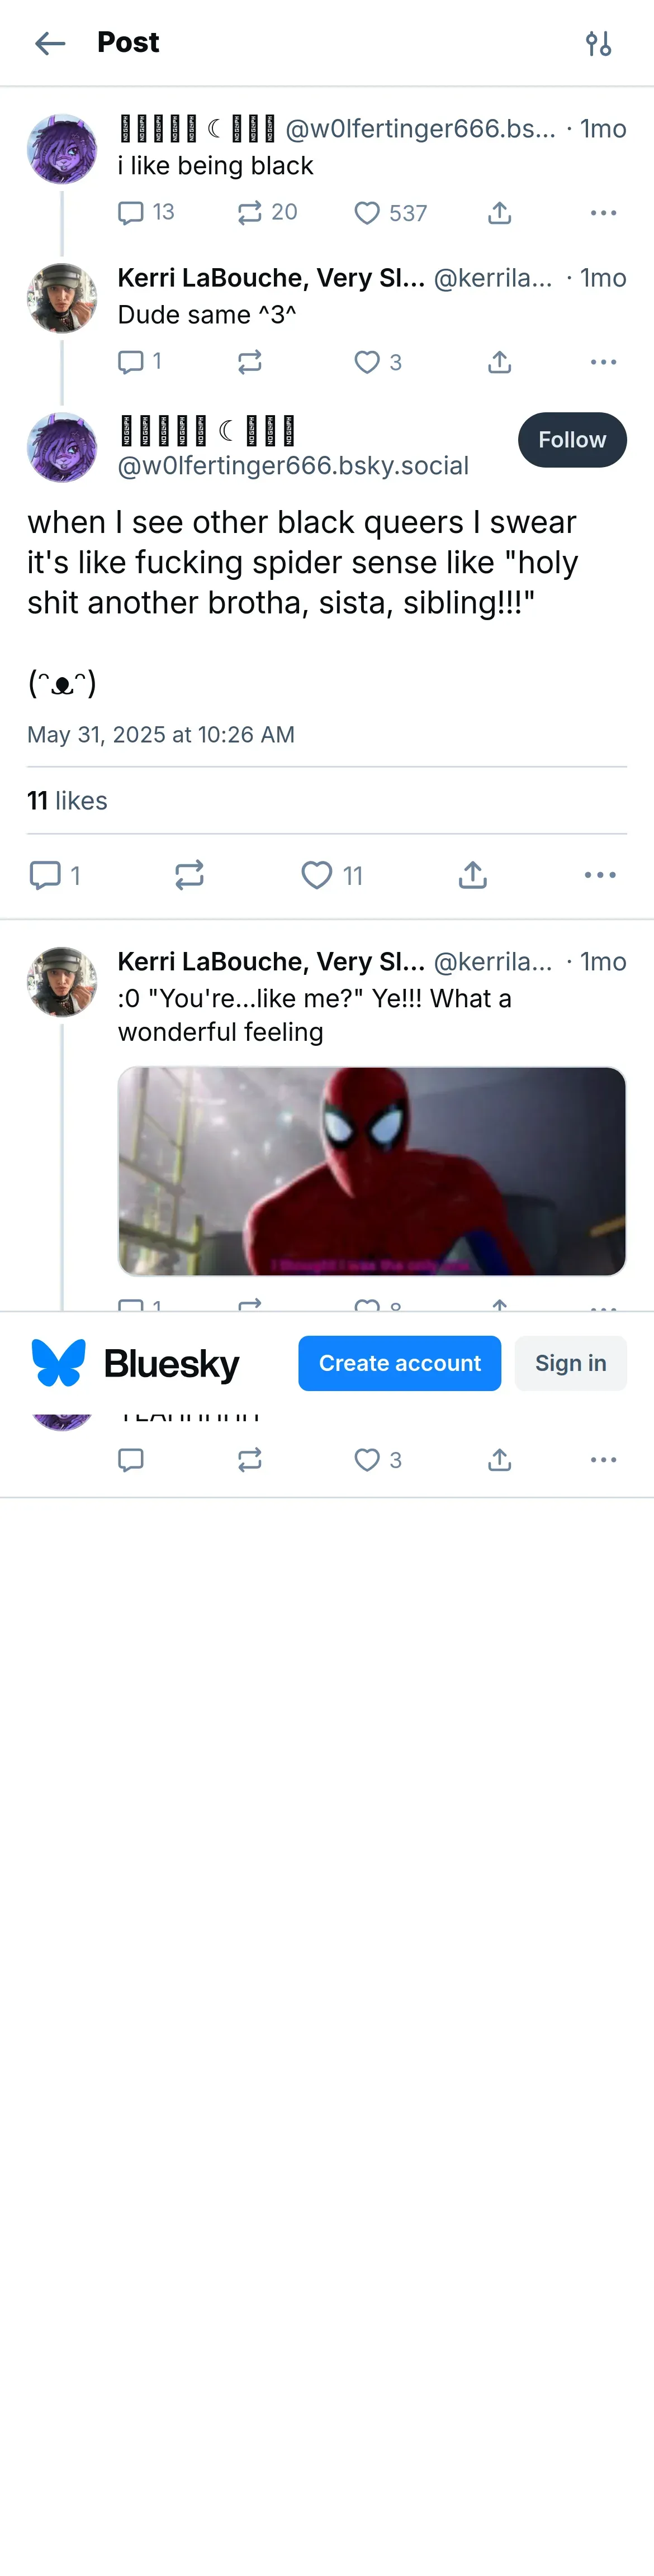The image size is (654, 2576).
Task: Reply to the post with 13 replies
Action: tap(131, 213)
